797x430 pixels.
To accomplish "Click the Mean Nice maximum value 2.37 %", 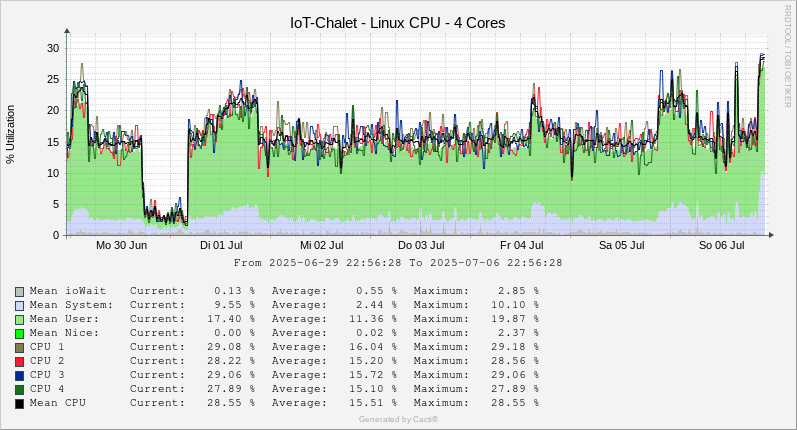I will tap(518, 333).
